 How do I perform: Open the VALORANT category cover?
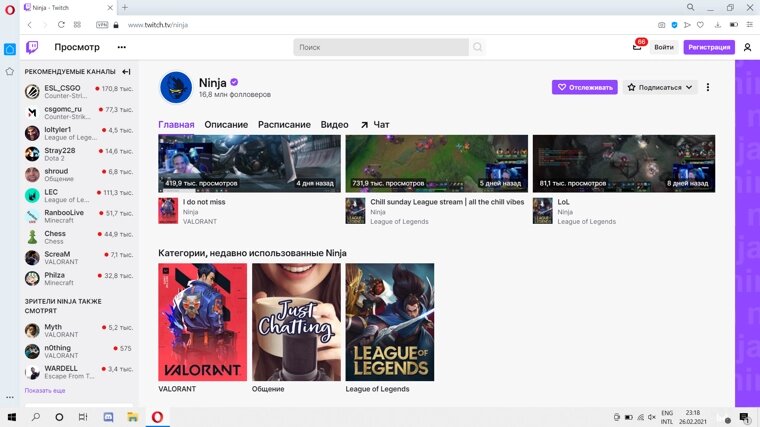click(202, 322)
